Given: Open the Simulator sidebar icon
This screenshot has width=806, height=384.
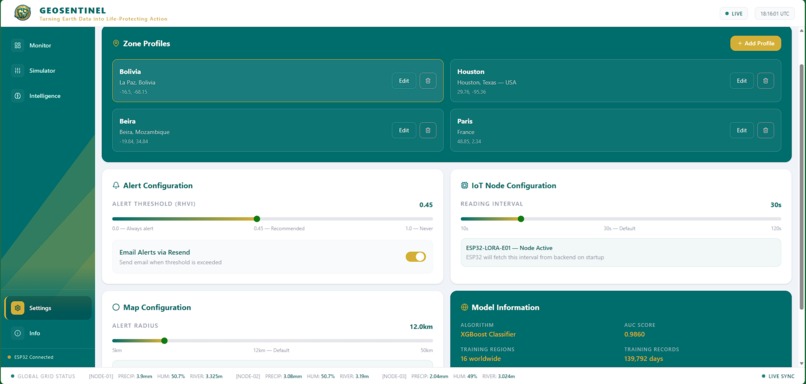Looking at the screenshot, I should point(18,70).
